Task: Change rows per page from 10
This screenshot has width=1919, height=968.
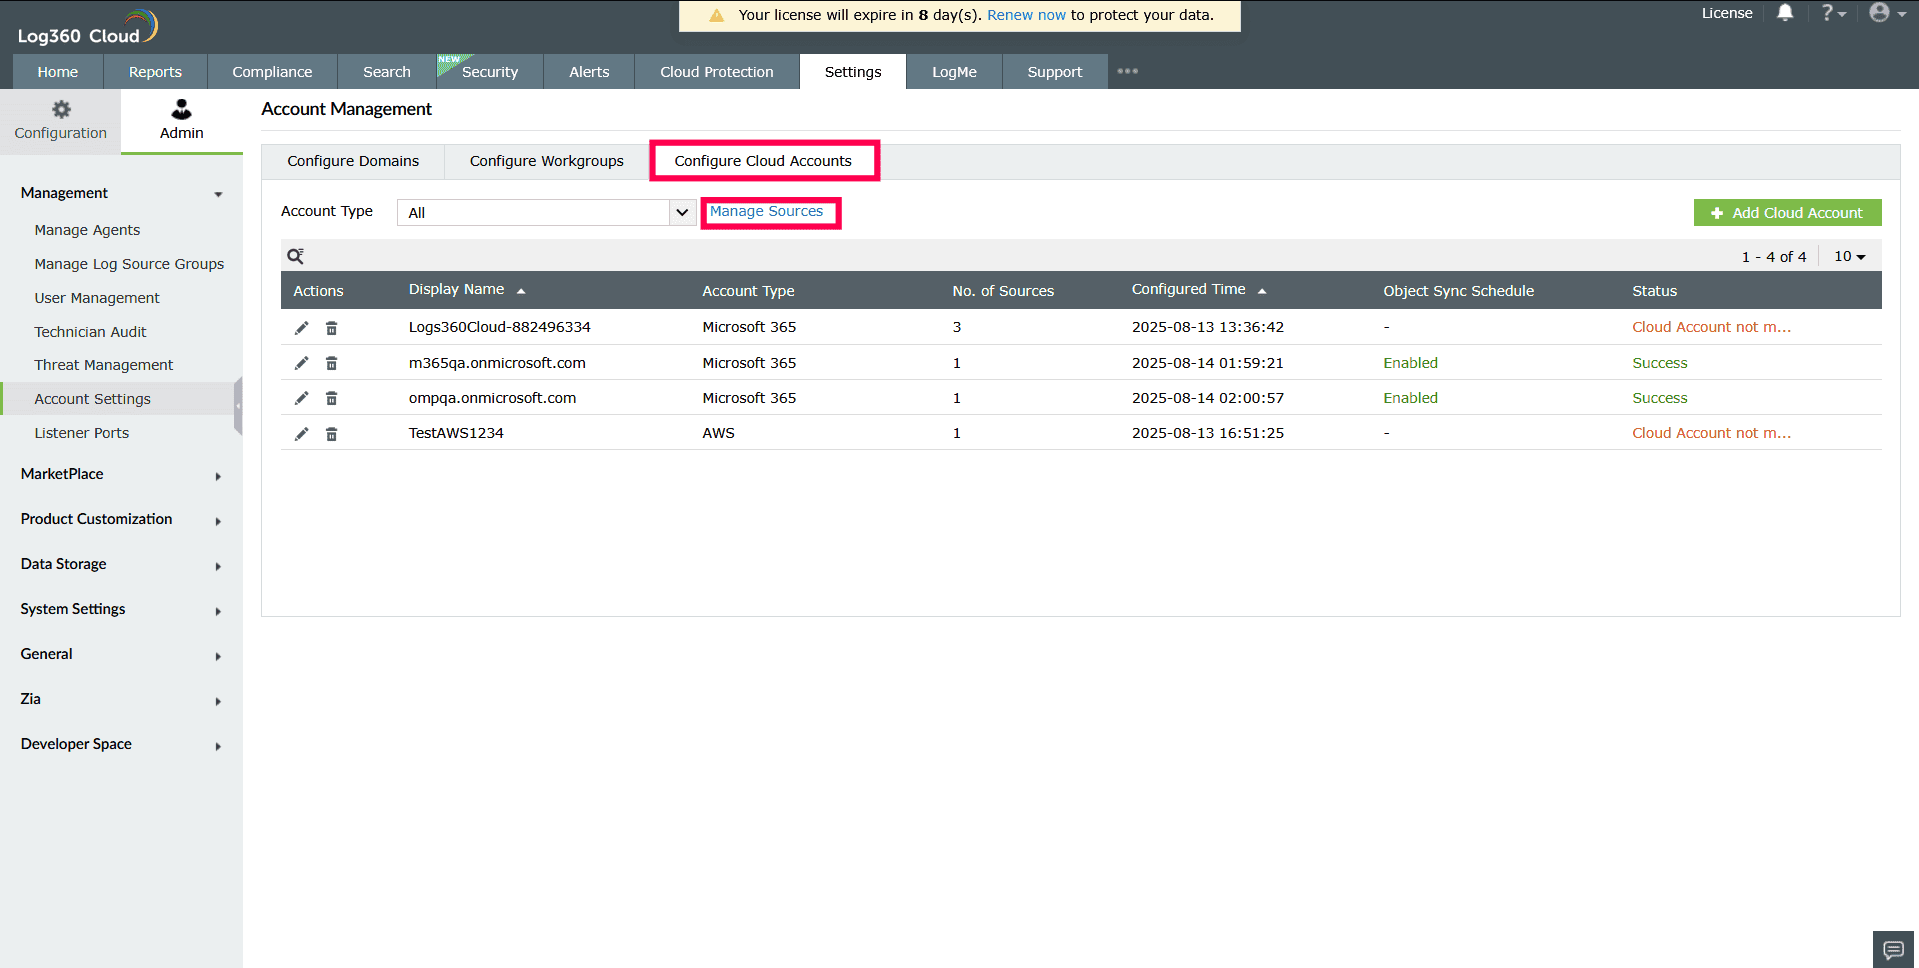Action: point(1849,256)
